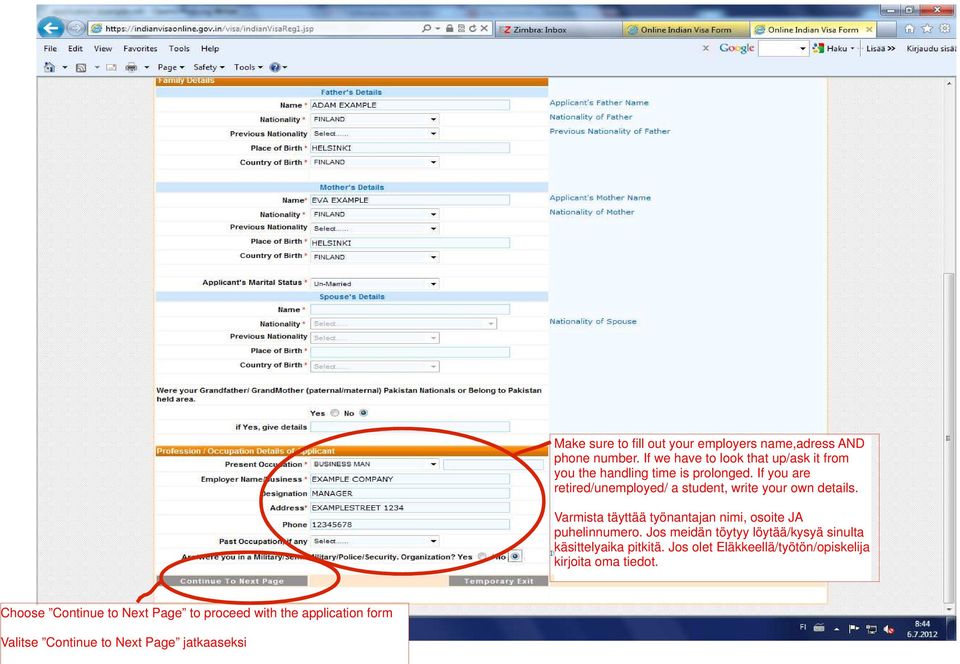Show hidden tray icons arrow
The height and width of the screenshot is (664, 960).
pyautogui.click(x=836, y=629)
